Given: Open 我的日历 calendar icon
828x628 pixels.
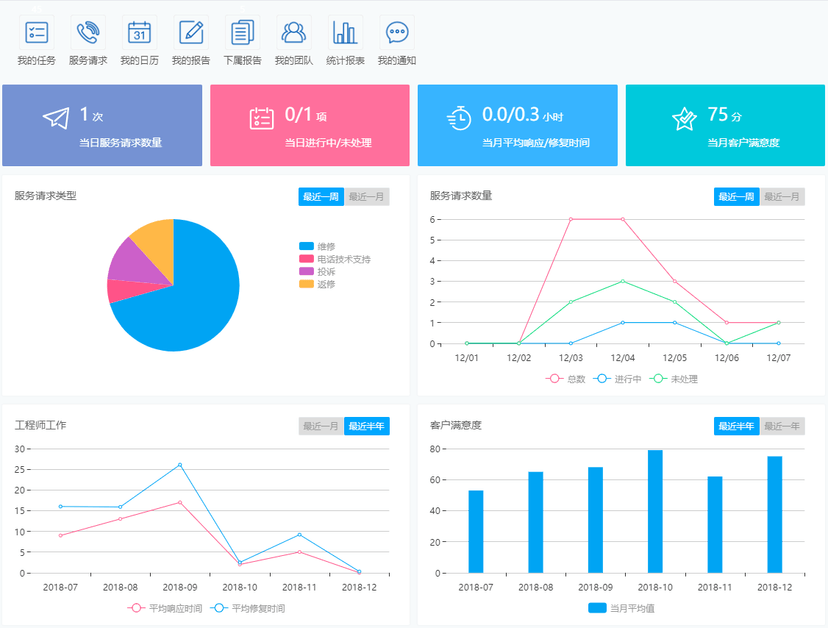Looking at the screenshot, I should coord(139,32).
